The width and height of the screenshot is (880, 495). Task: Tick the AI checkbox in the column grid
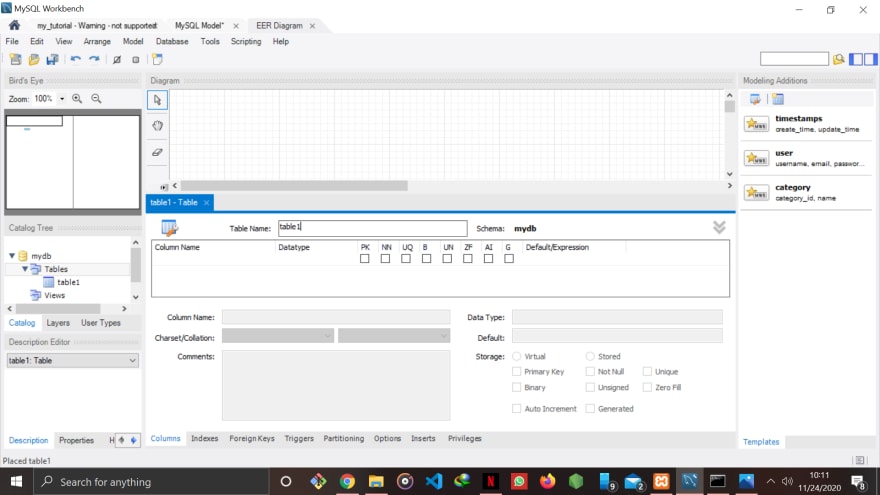(x=488, y=259)
